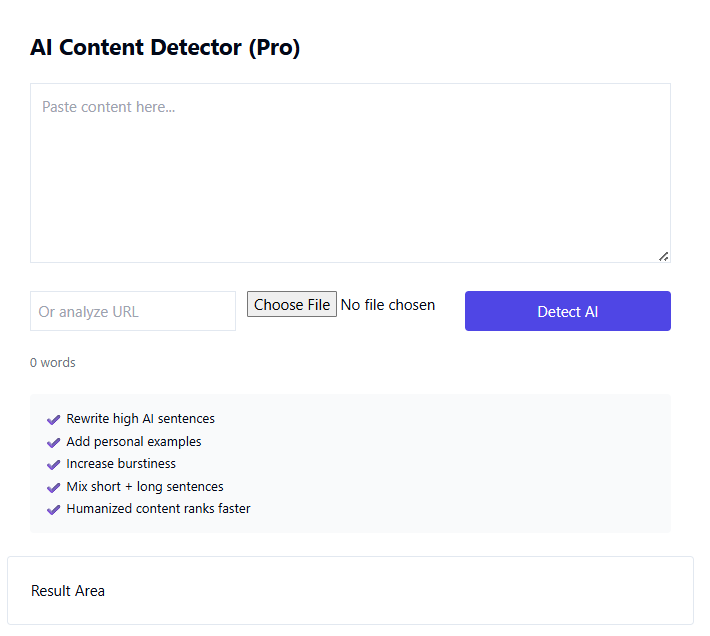Click the checkmark beside Humanized content ranks faster

point(54,510)
